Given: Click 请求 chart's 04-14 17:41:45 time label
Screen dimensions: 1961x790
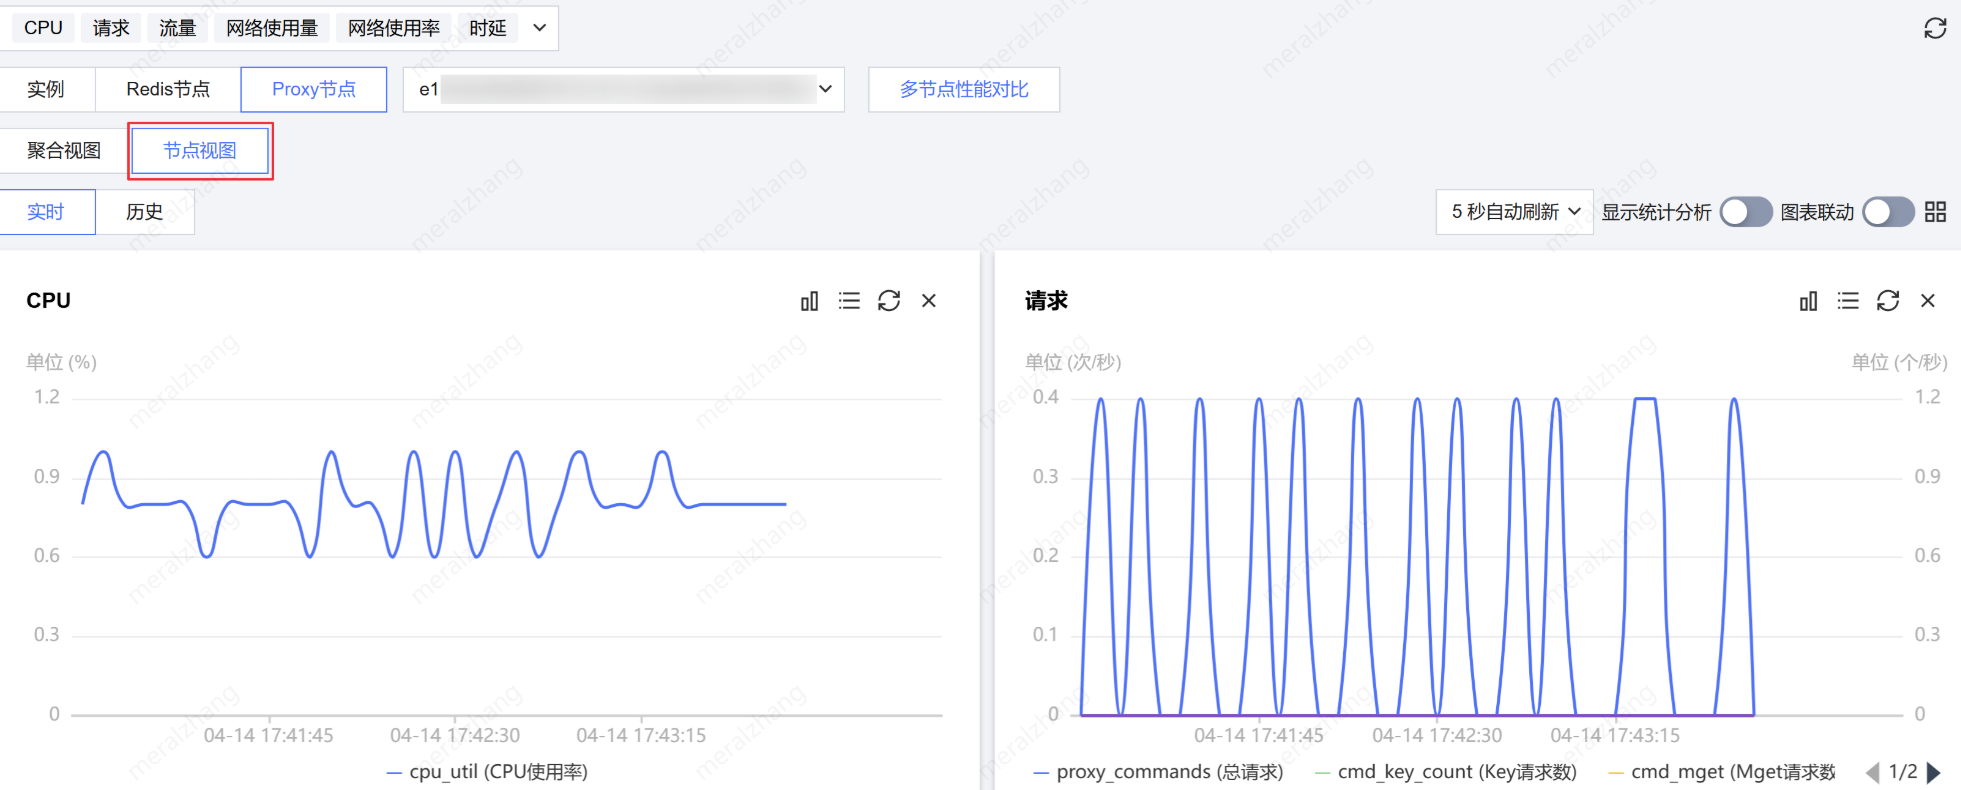Looking at the screenshot, I should 1259,736.
